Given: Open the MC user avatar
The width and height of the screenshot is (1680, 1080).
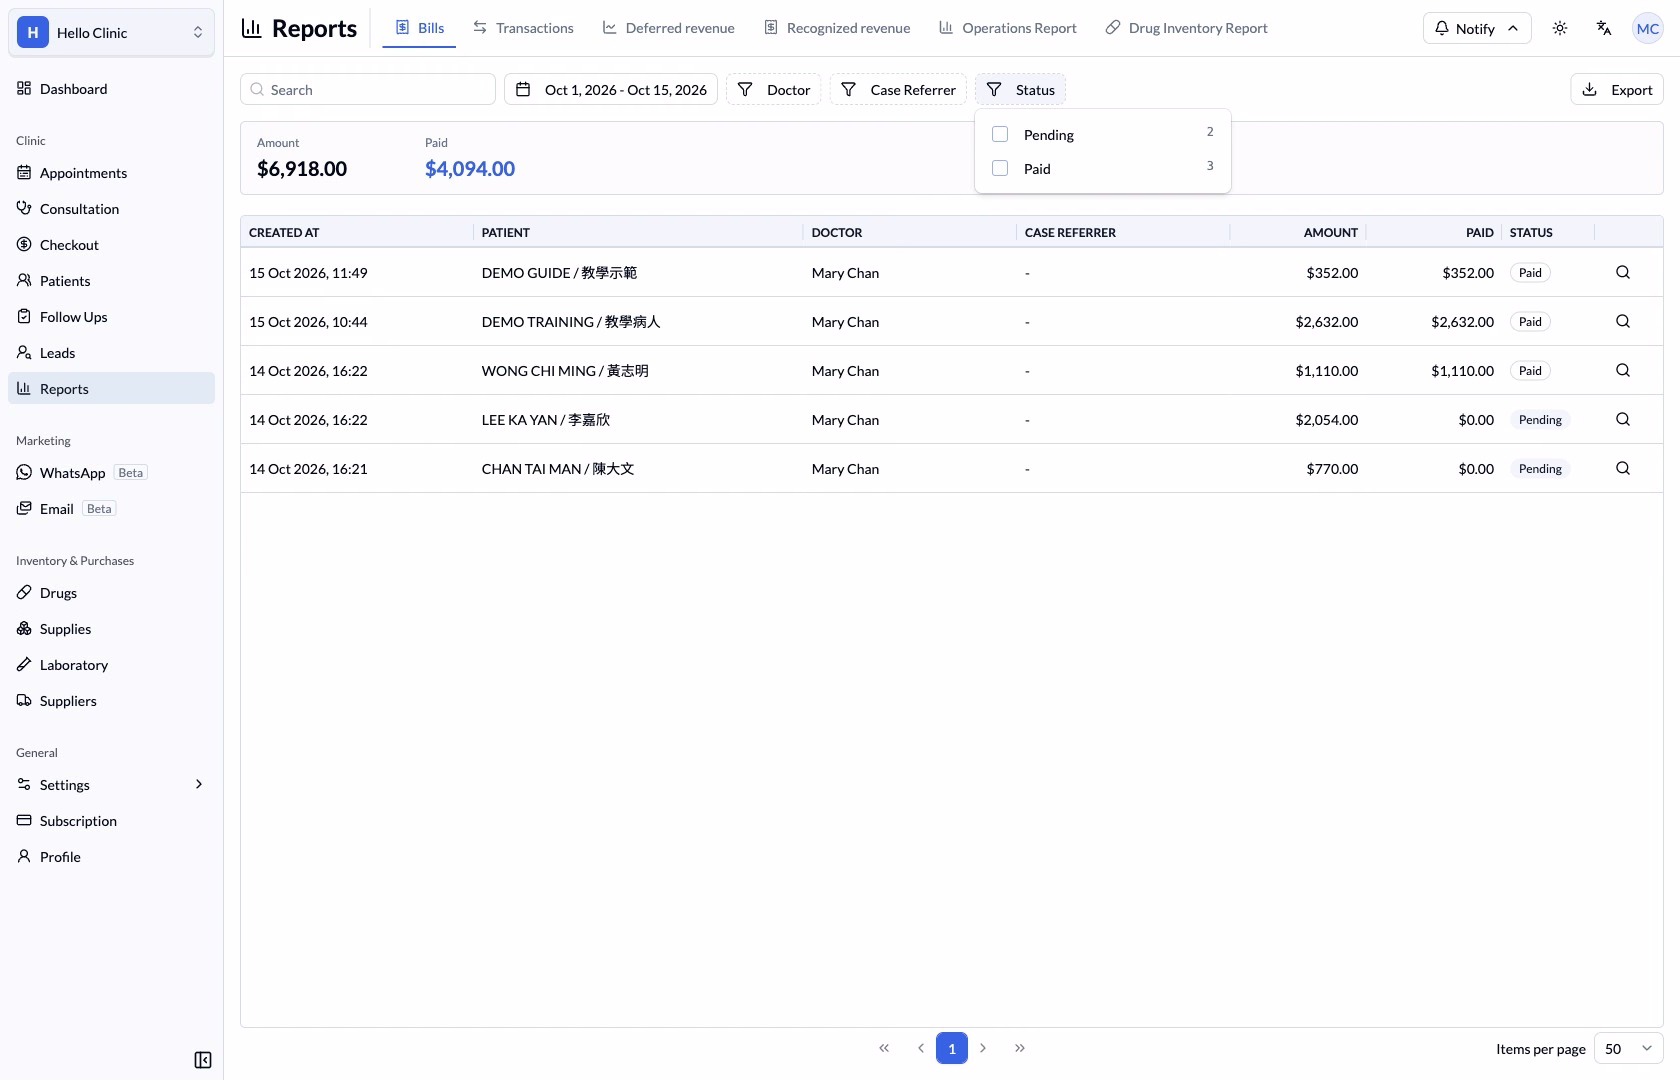Looking at the screenshot, I should [1648, 28].
